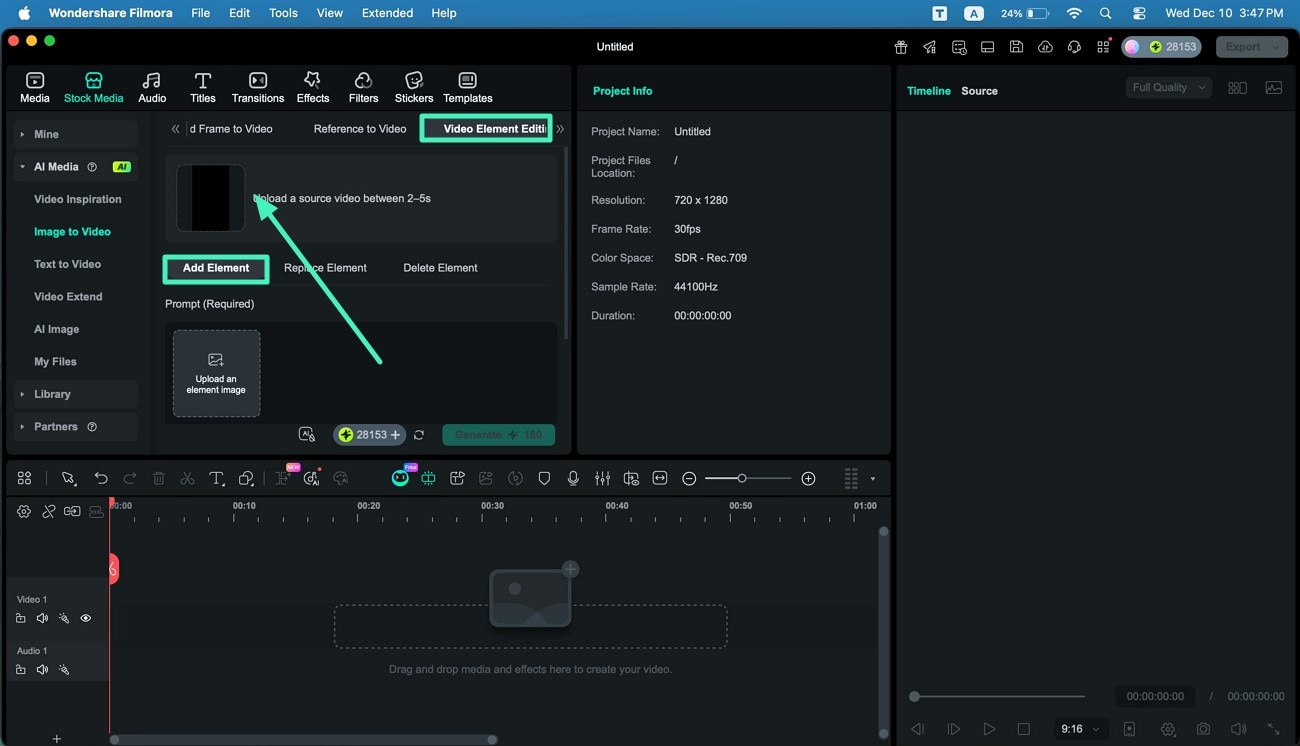Open the Extended menu in the menu bar

pos(386,13)
